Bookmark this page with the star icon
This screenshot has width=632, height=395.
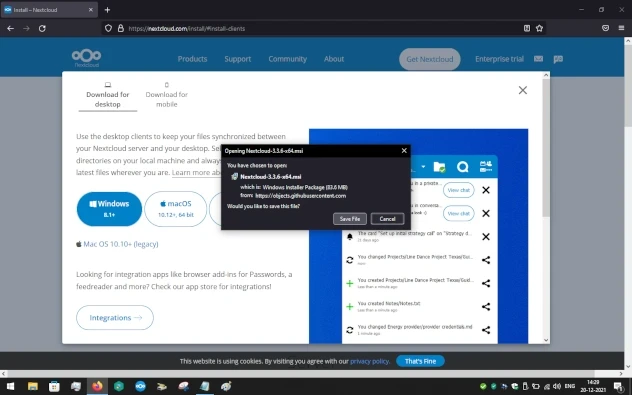(x=539, y=28)
